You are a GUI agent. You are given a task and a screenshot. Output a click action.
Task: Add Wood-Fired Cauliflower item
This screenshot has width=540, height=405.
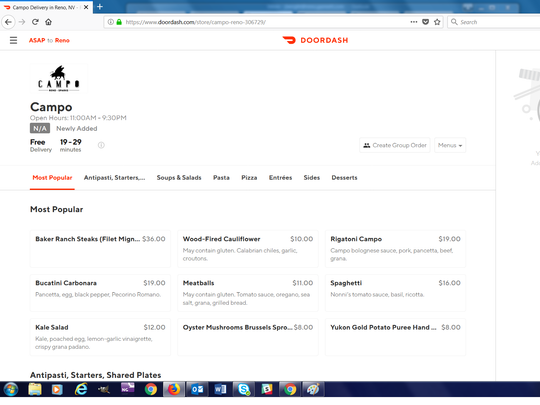(248, 249)
